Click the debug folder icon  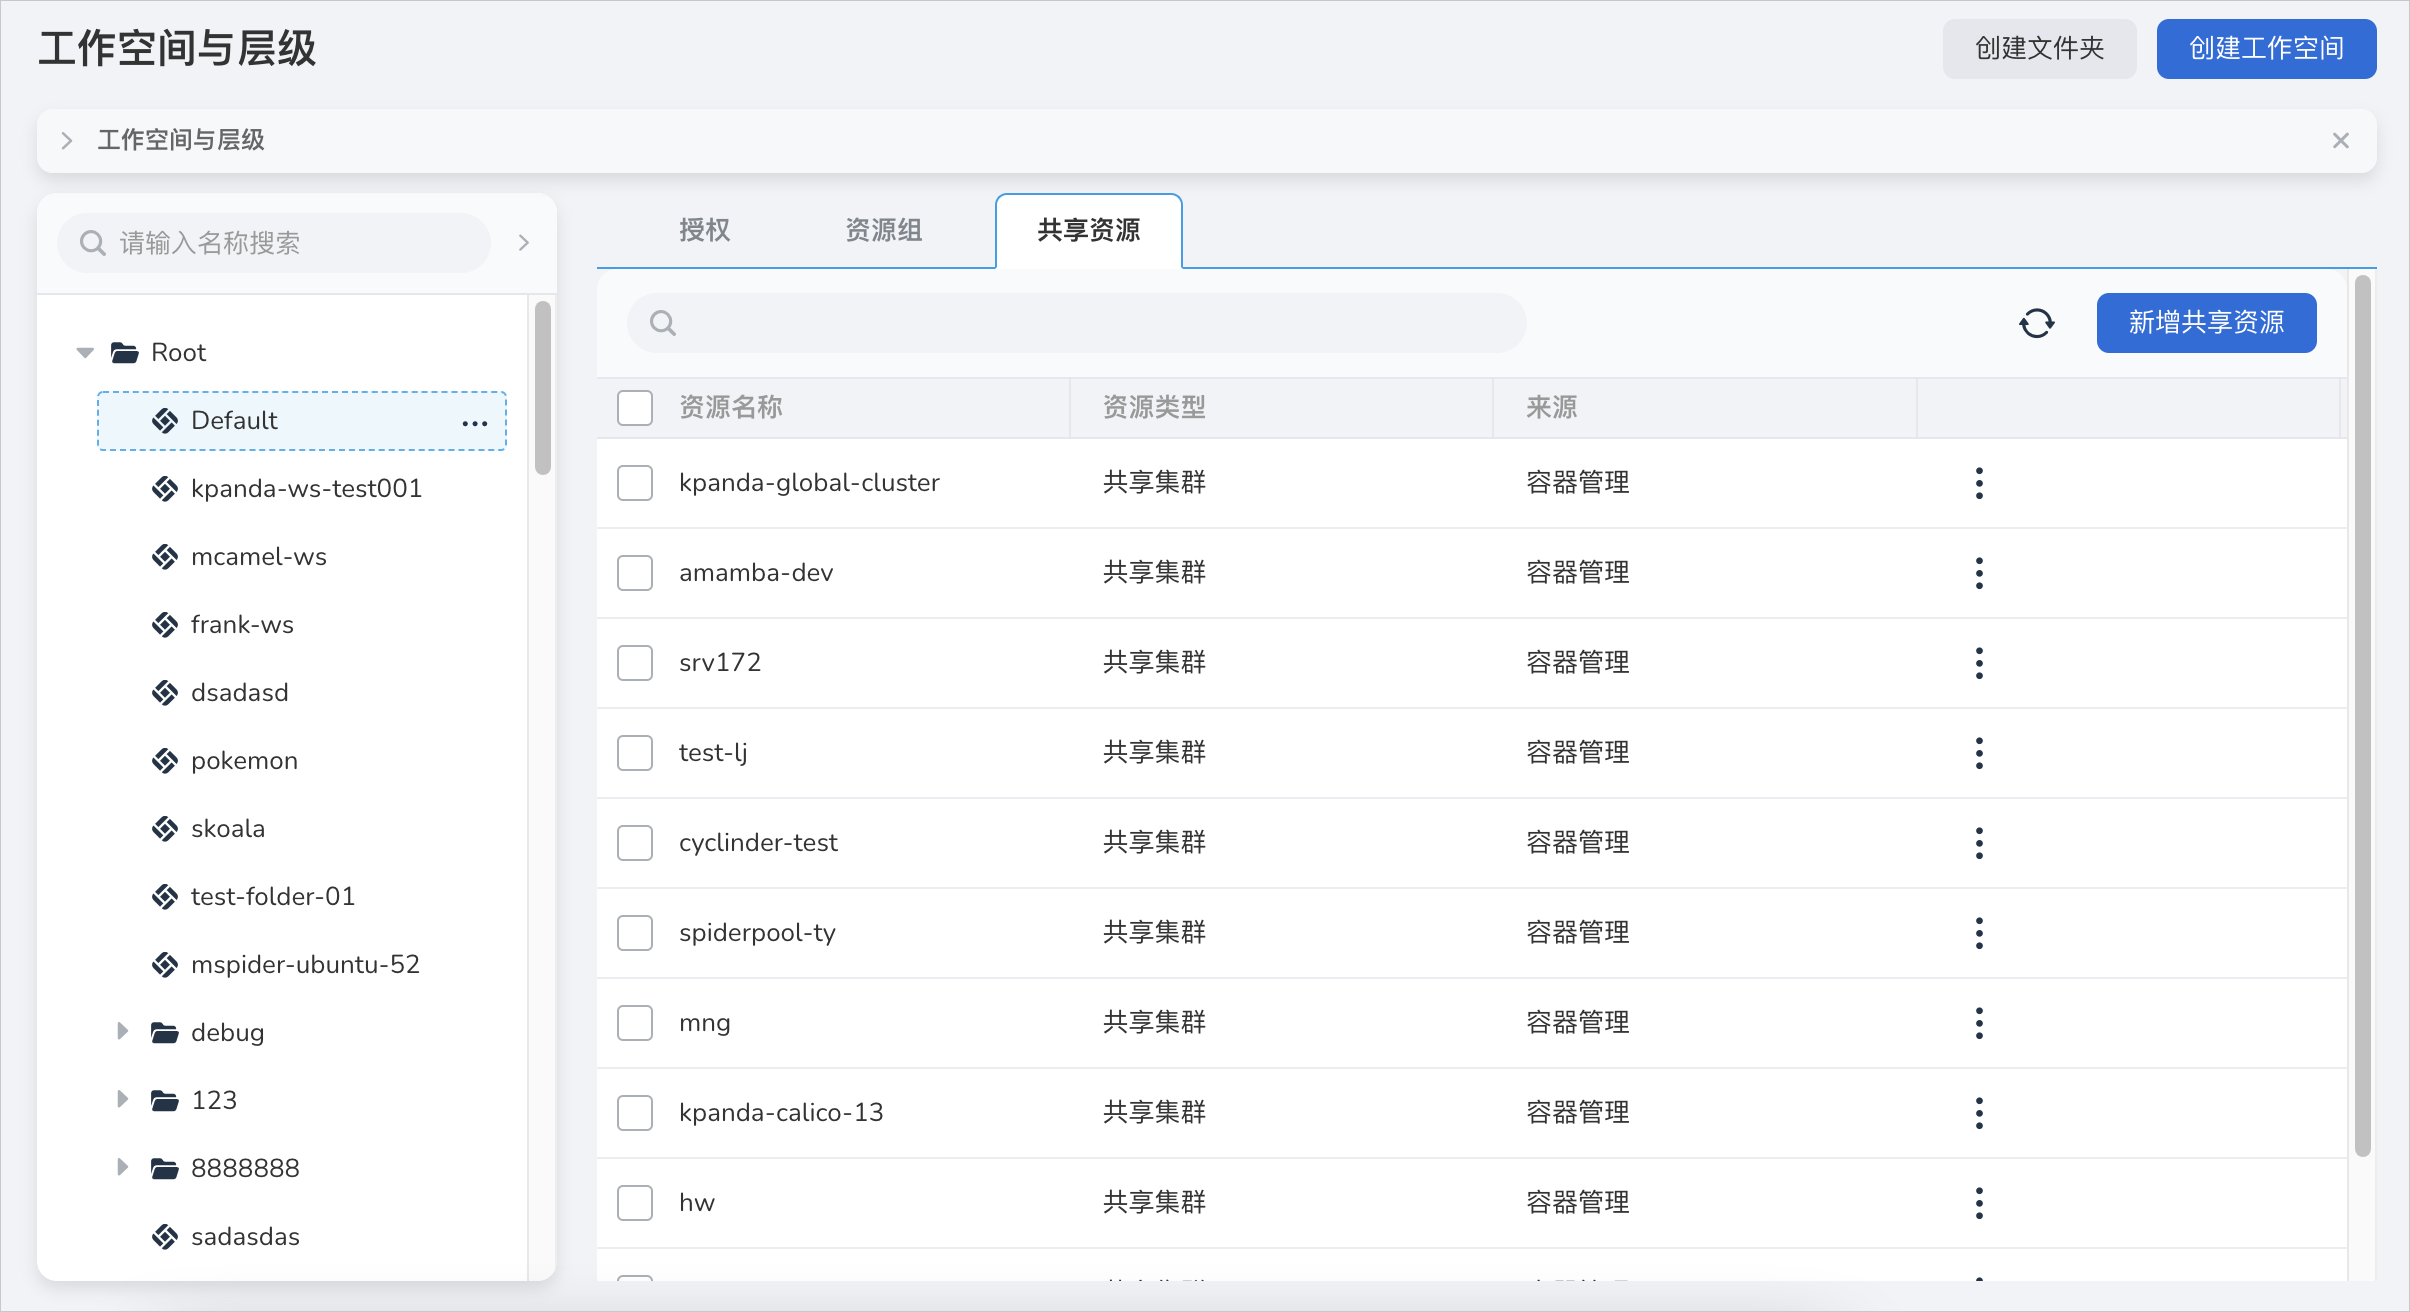[x=165, y=1033]
